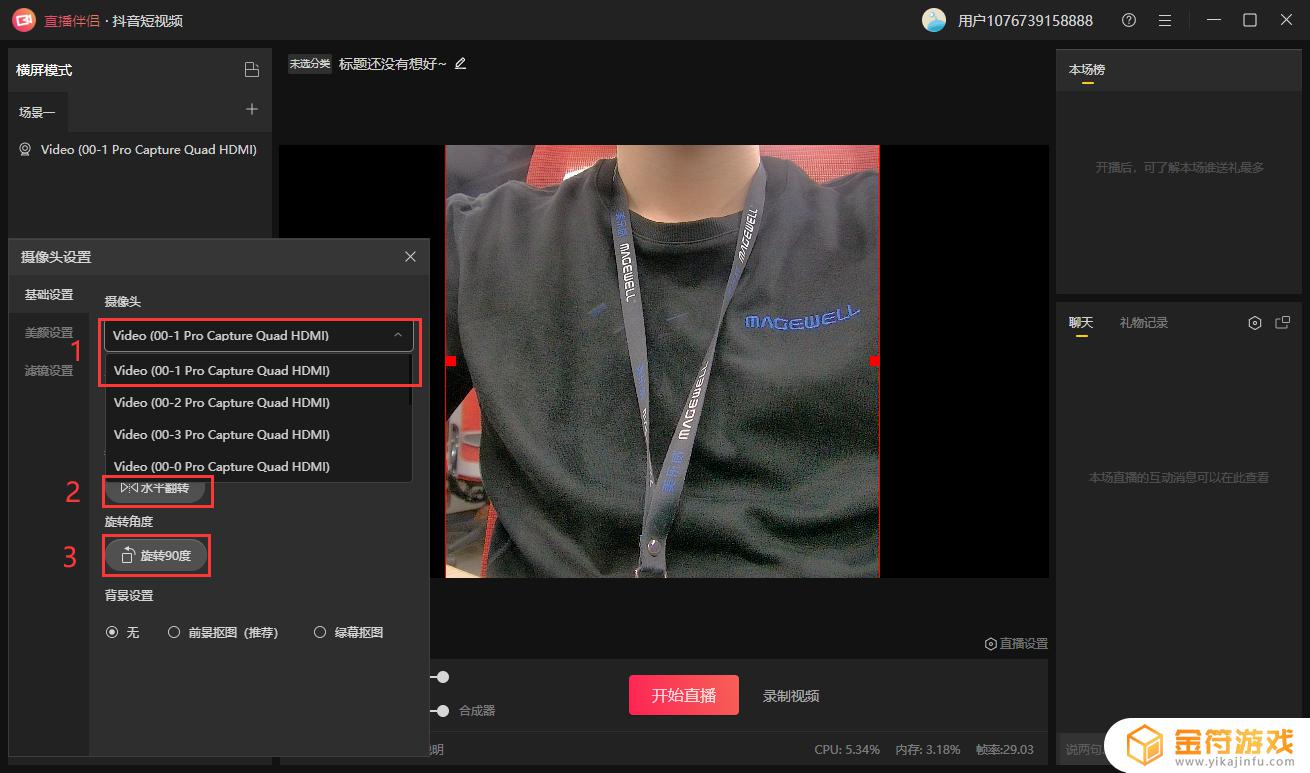Open the hamburger main menu
The width and height of the screenshot is (1310, 773).
pos(1165,20)
